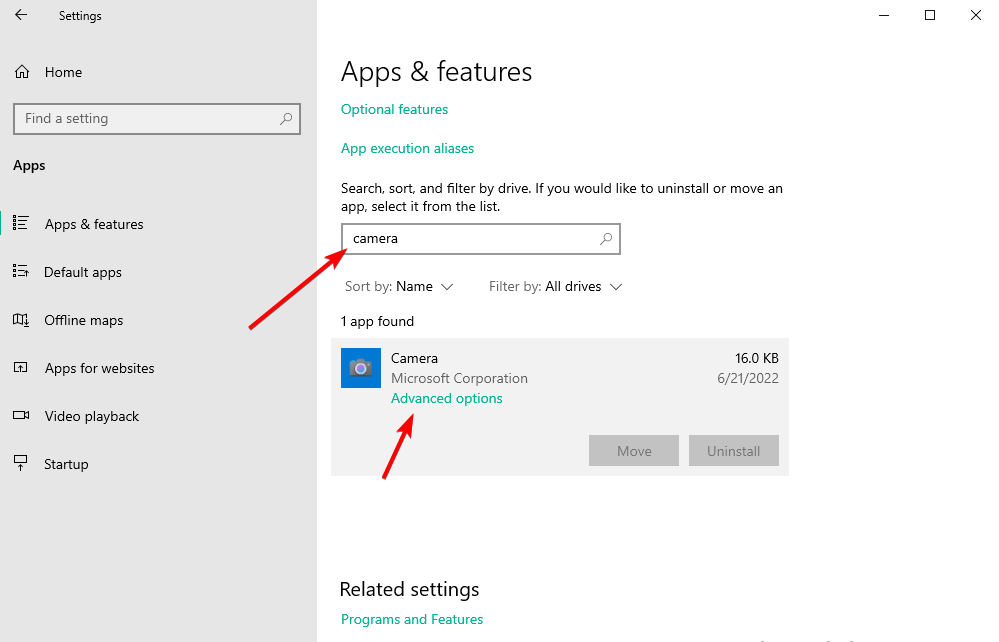Click the 6/21/2022 install date
Screen dimensions: 999x642
tap(748, 378)
